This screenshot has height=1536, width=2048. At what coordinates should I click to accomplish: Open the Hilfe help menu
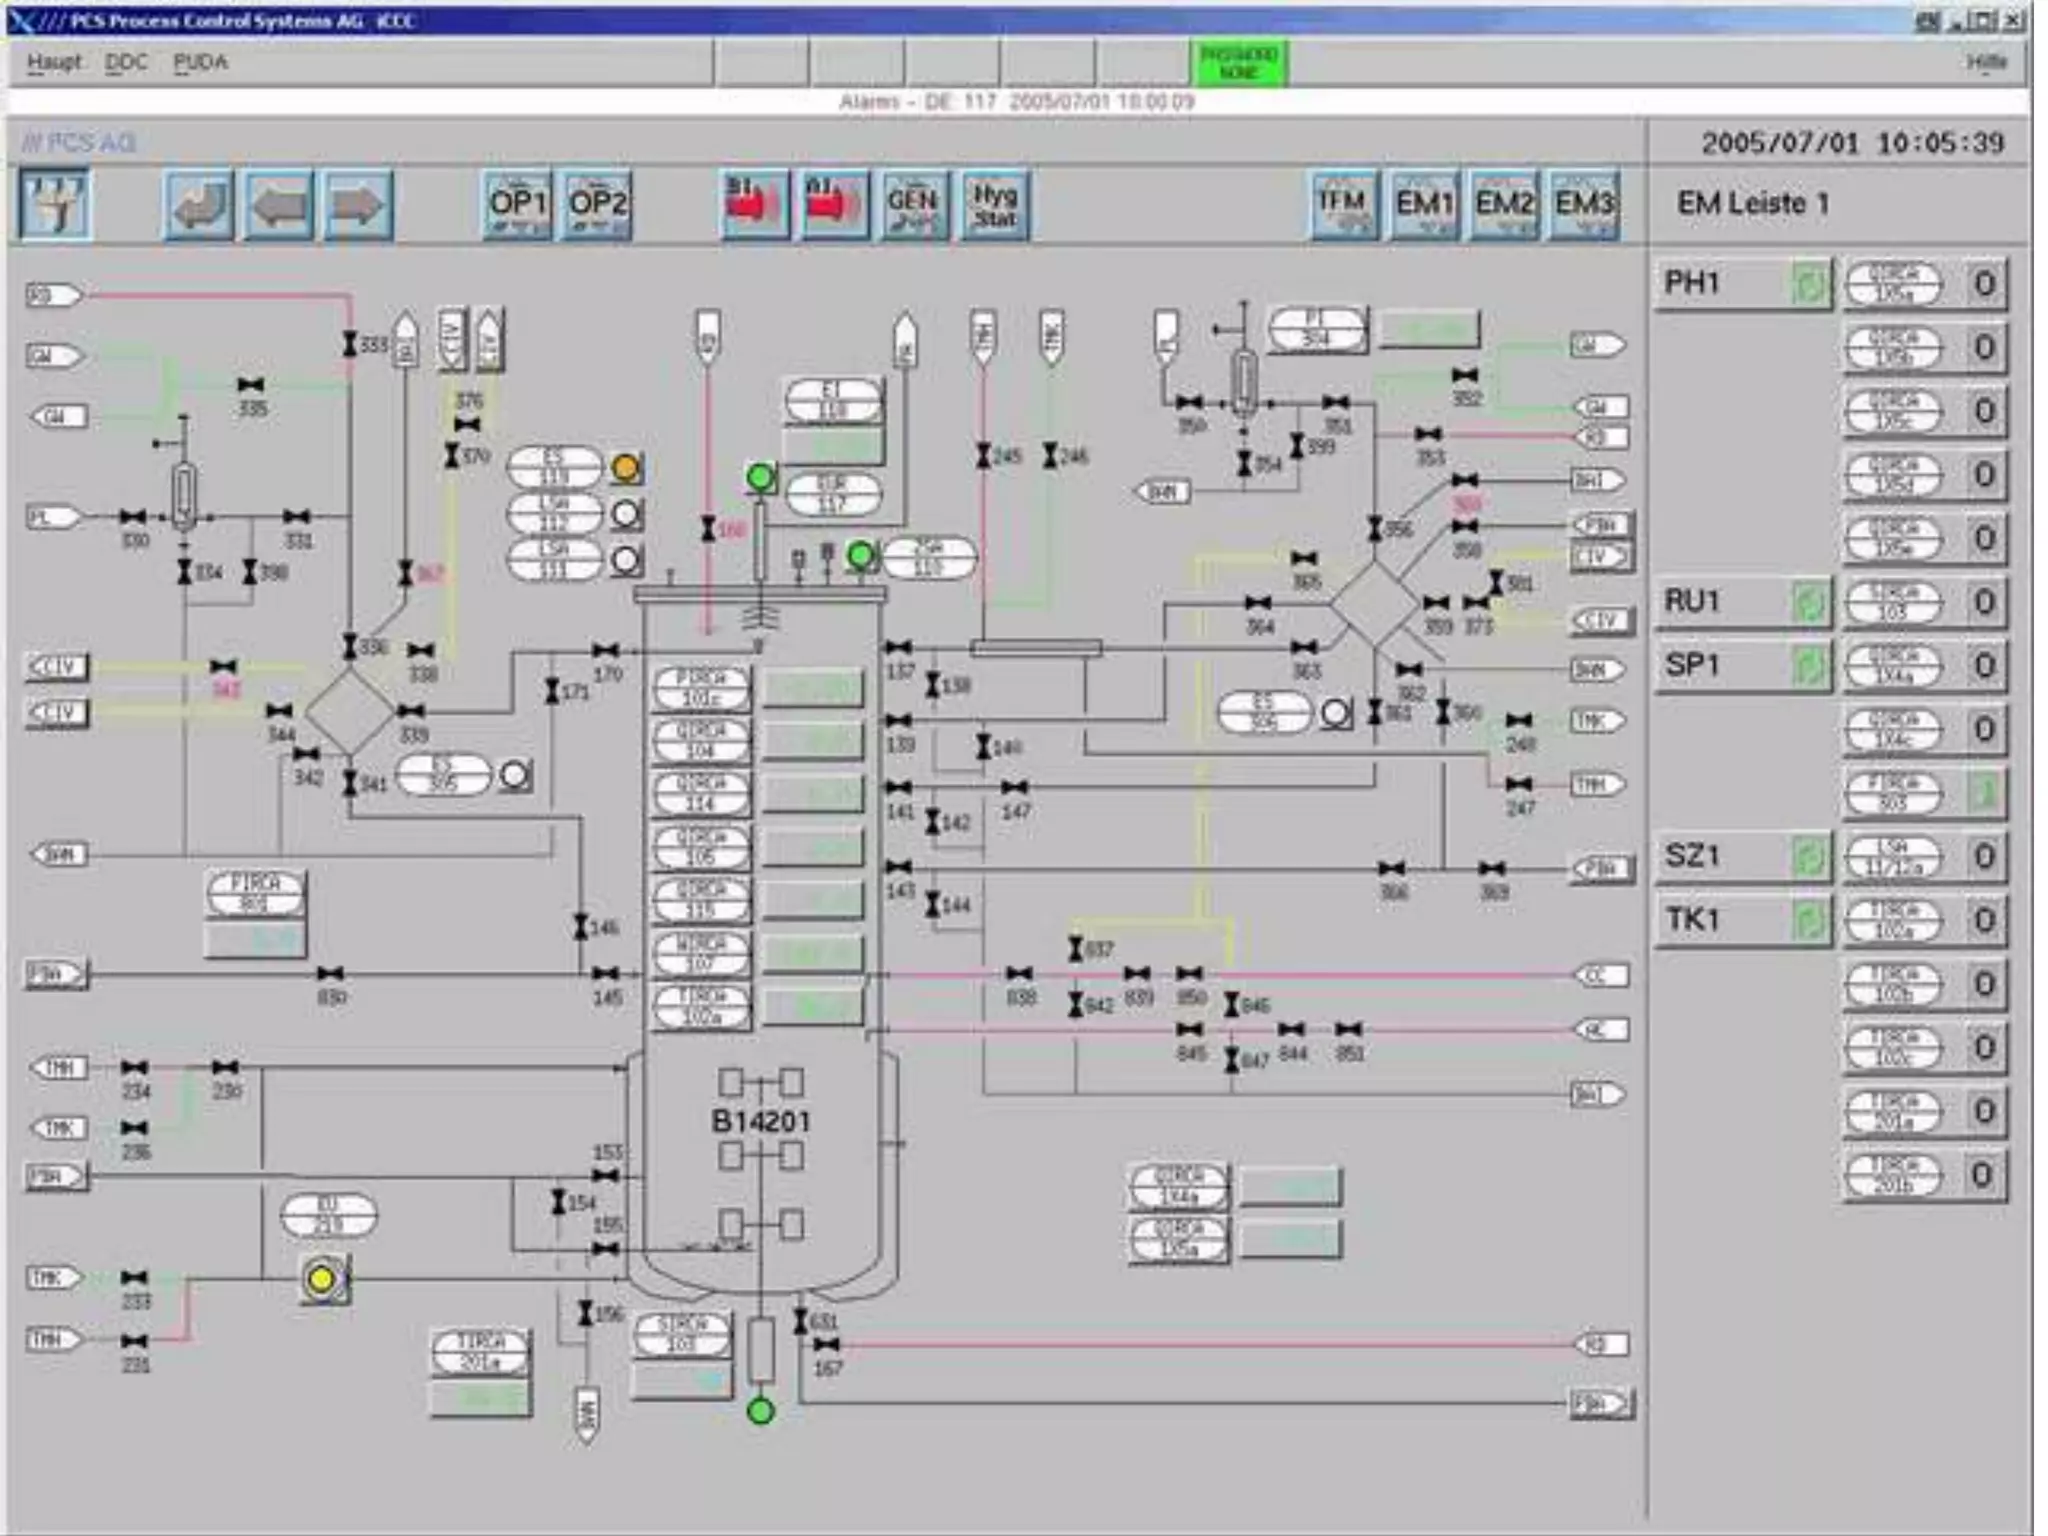[1985, 62]
